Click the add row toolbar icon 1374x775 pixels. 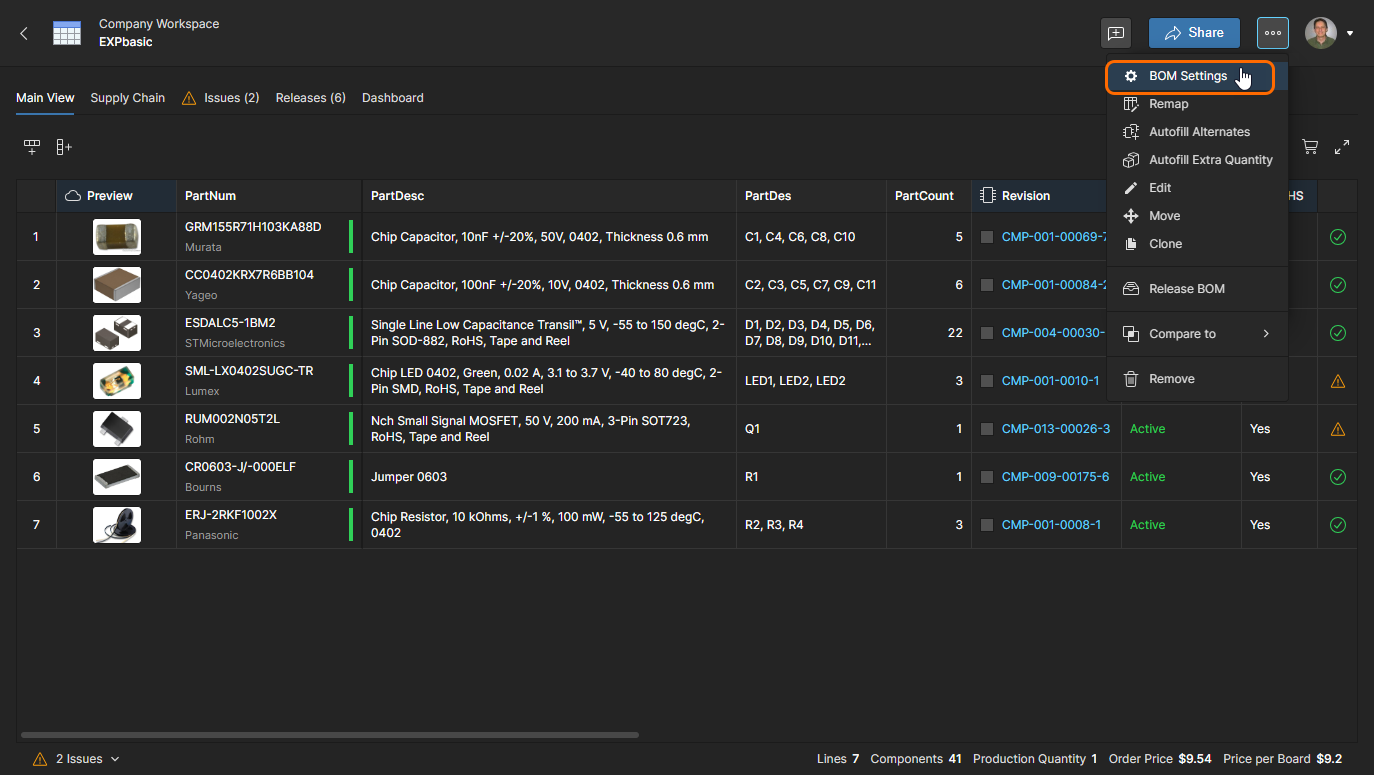tap(32, 147)
